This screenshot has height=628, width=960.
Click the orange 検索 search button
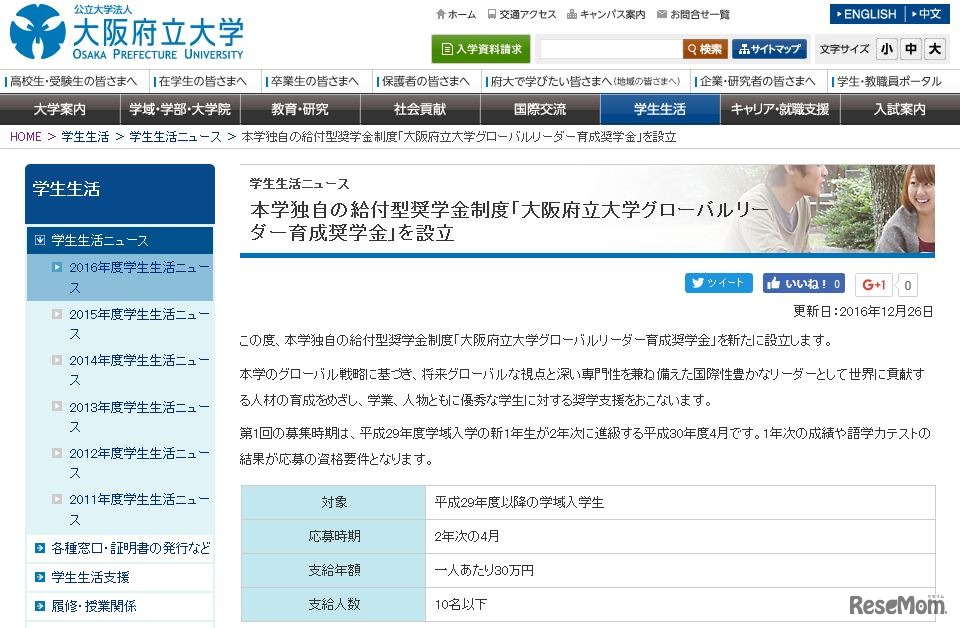(705, 49)
